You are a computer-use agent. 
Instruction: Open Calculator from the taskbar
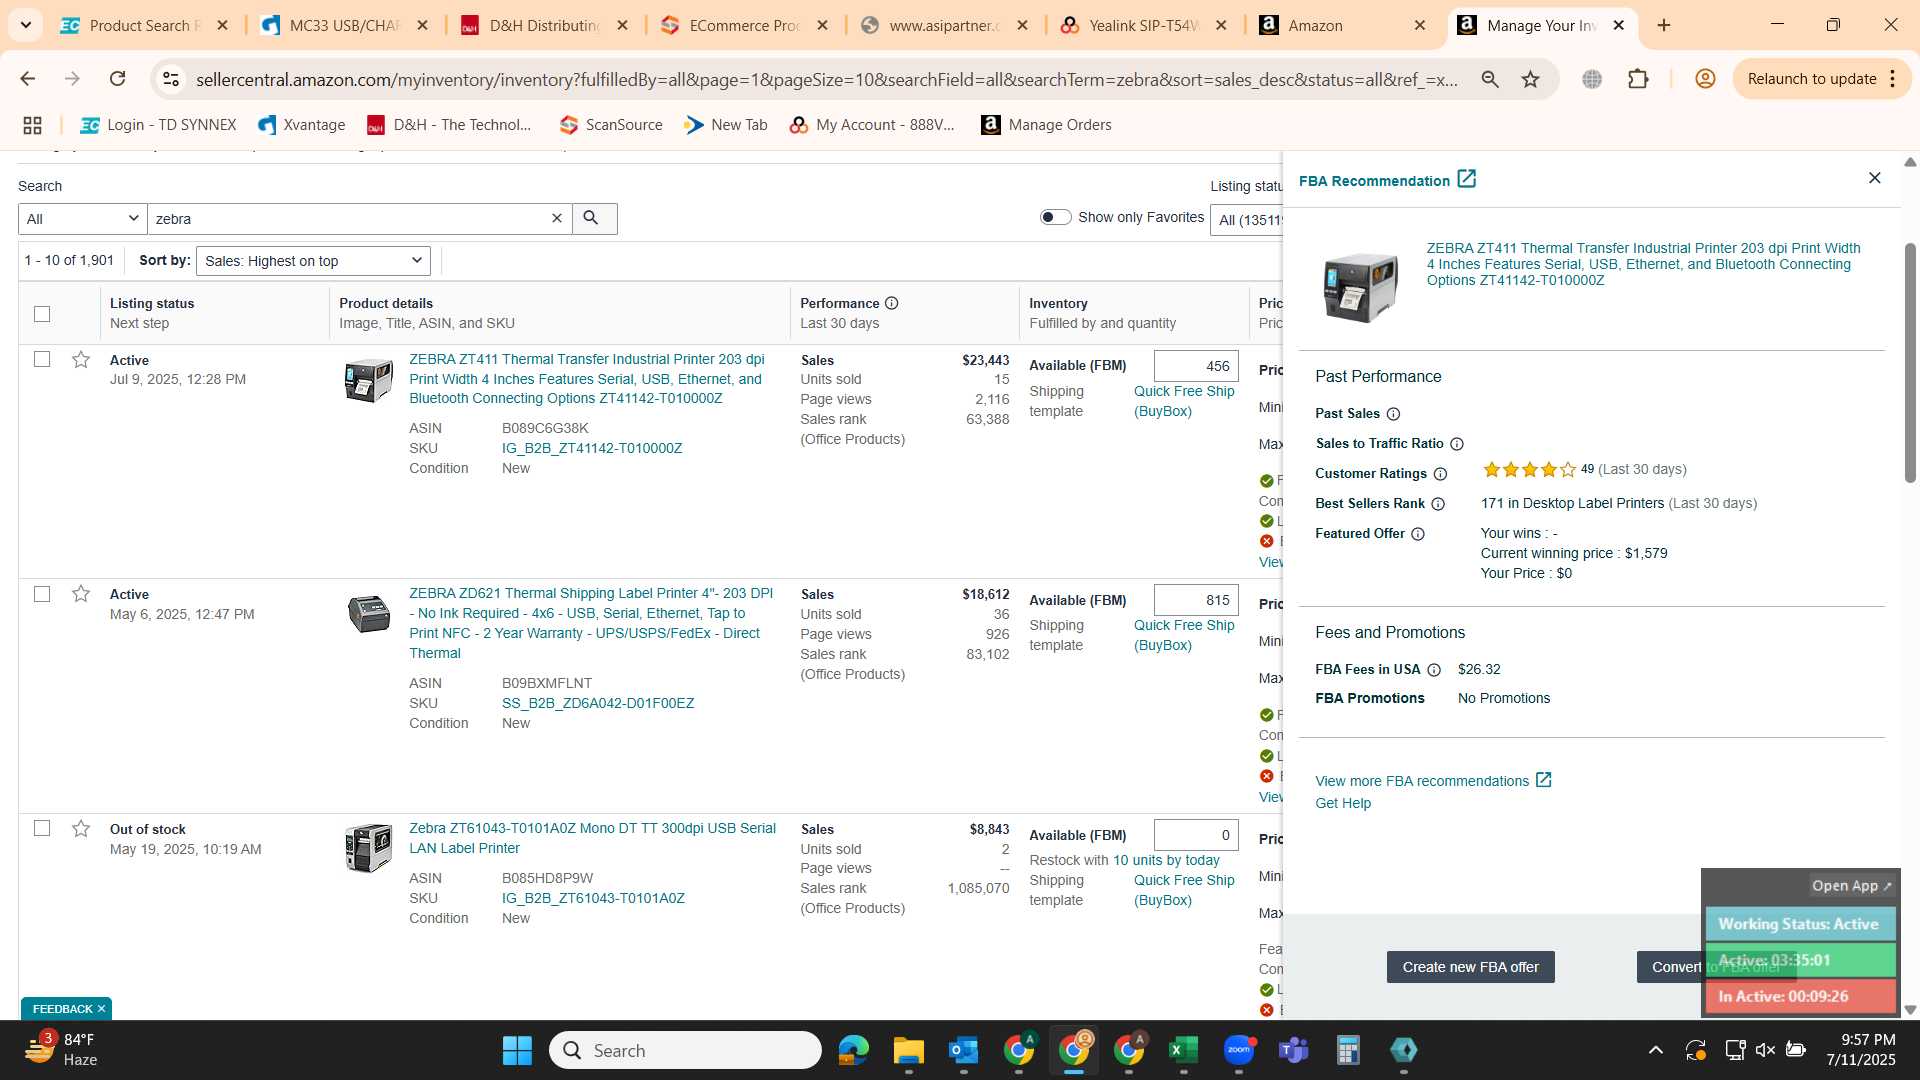[1348, 1050]
